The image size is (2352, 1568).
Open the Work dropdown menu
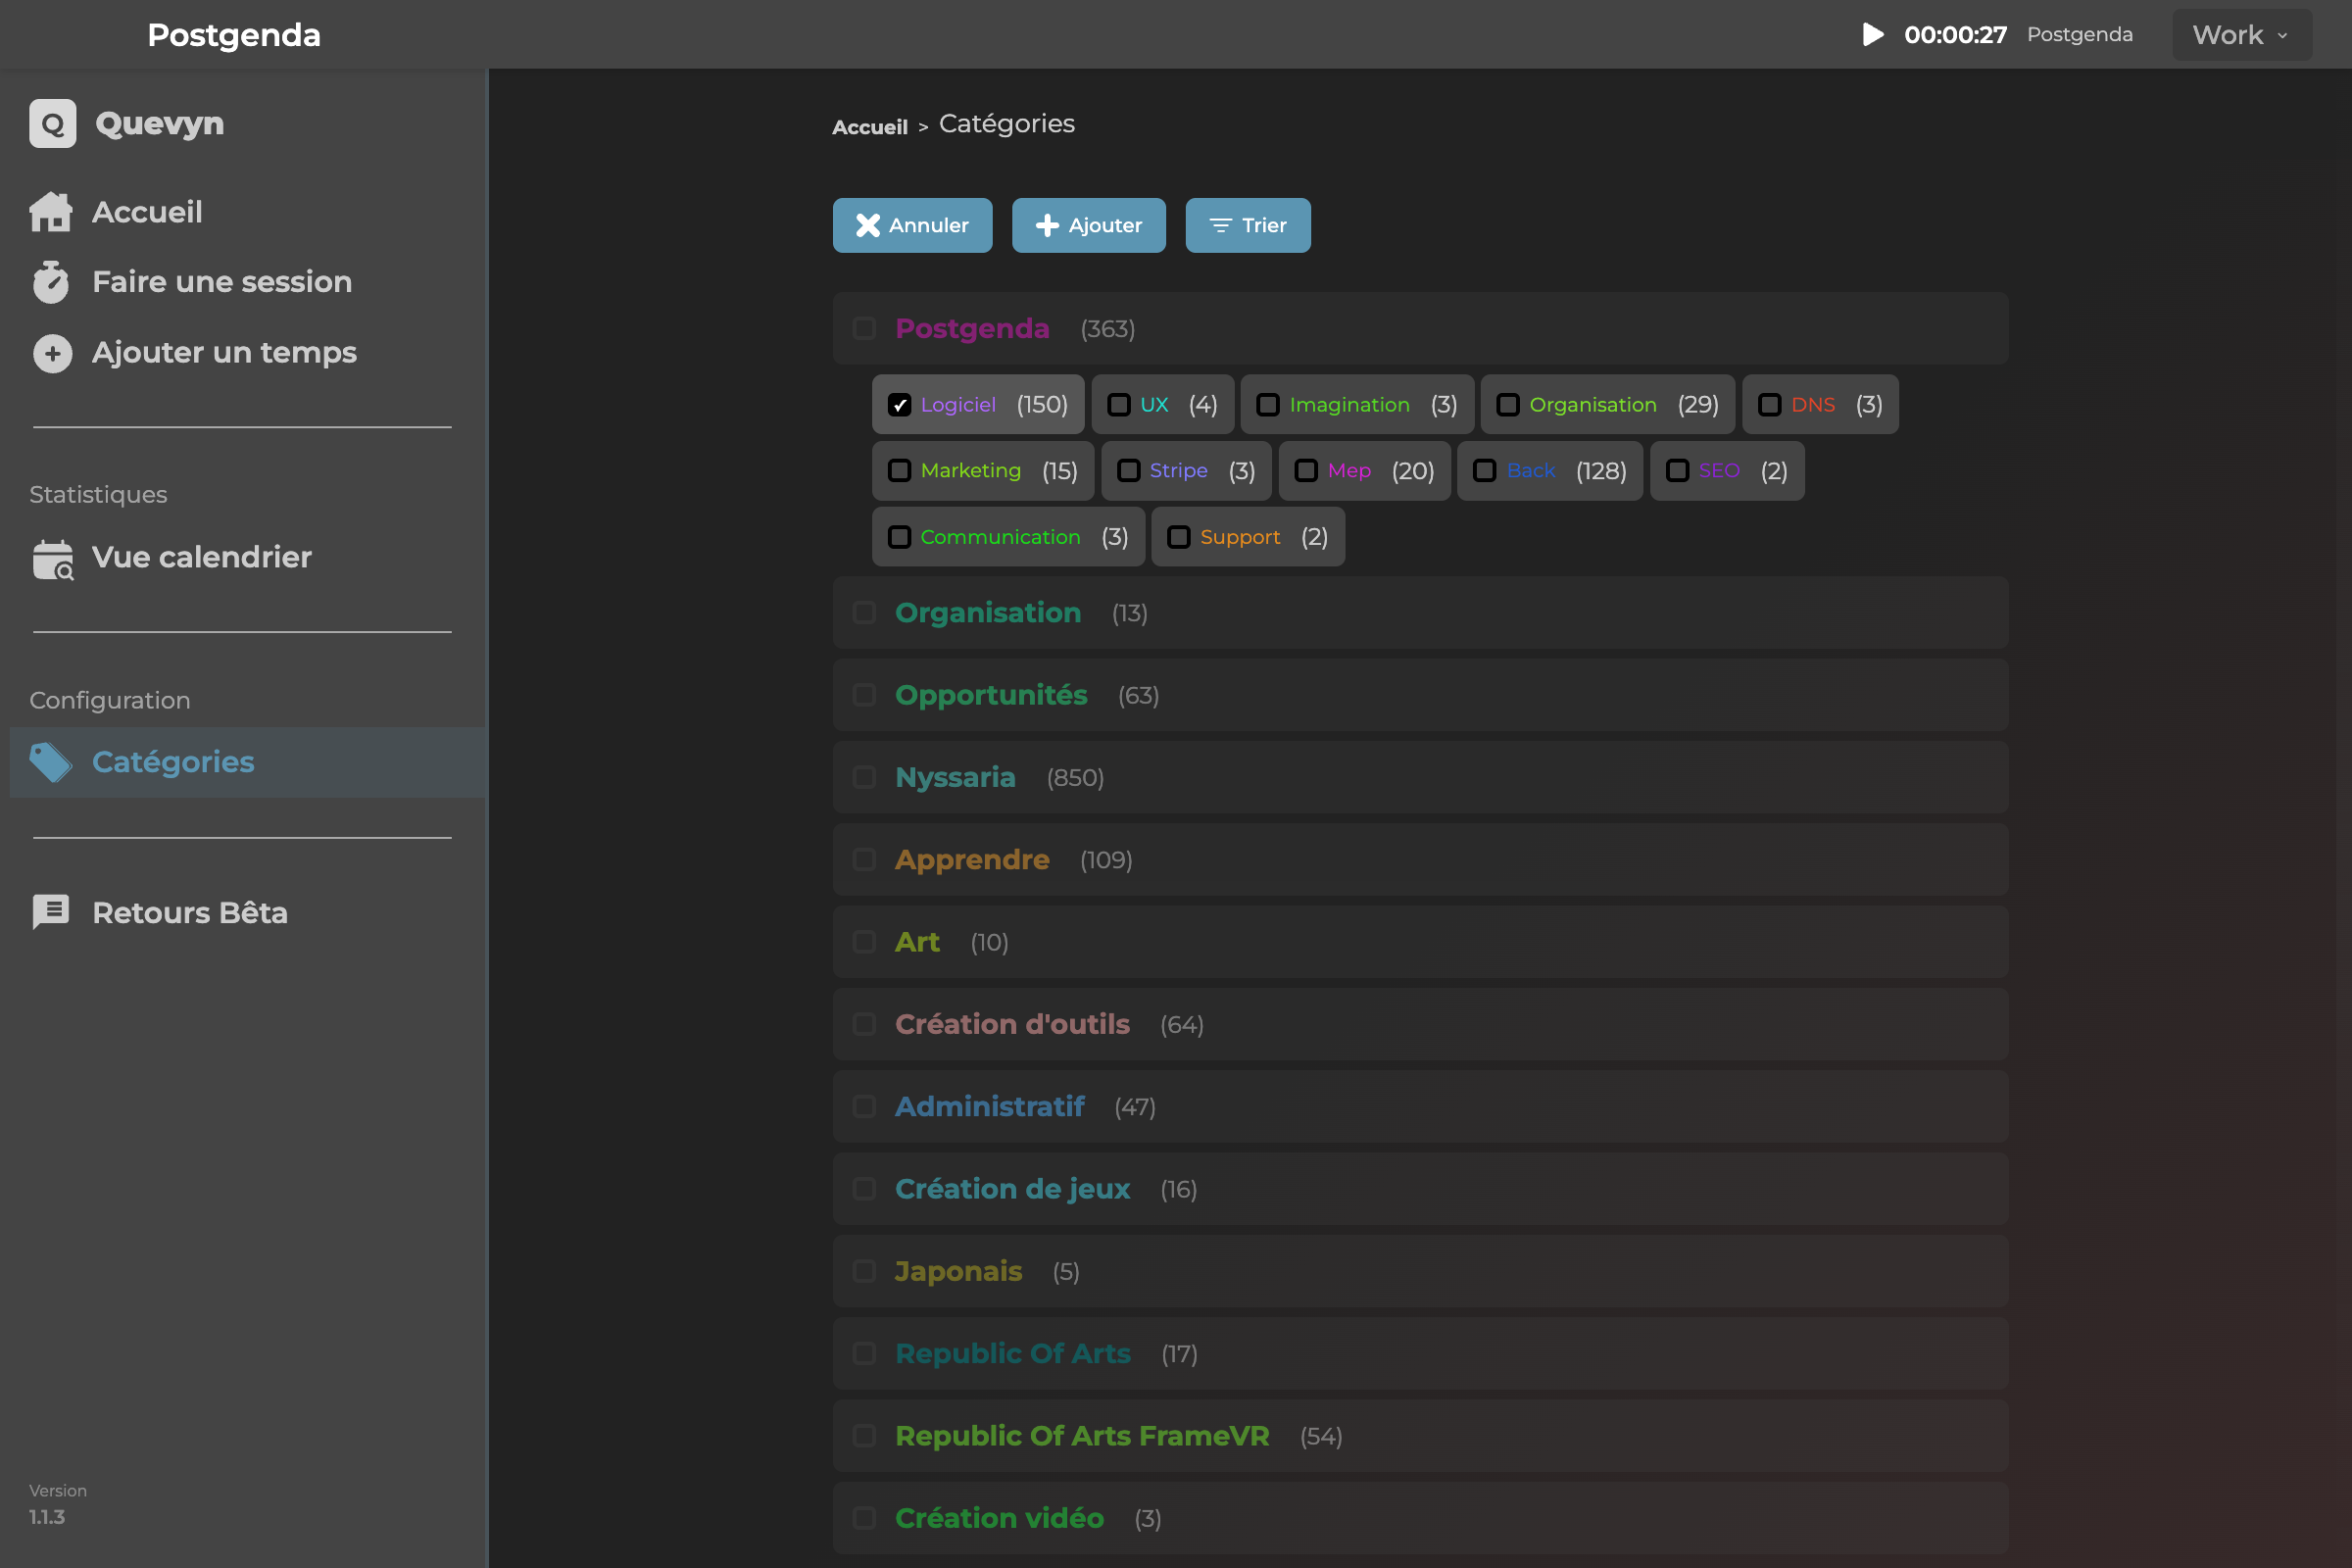pos(2241,35)
